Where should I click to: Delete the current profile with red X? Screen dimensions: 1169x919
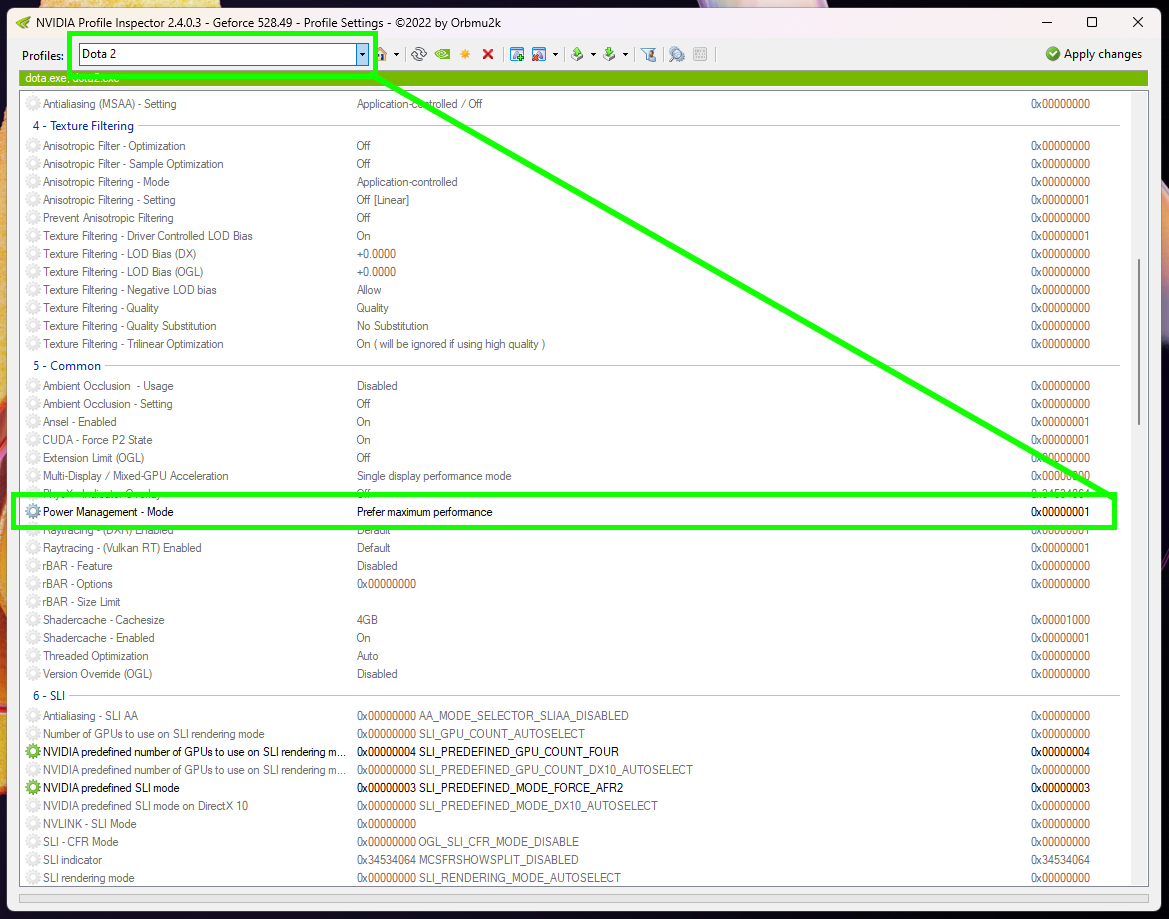tap(488, 54)
